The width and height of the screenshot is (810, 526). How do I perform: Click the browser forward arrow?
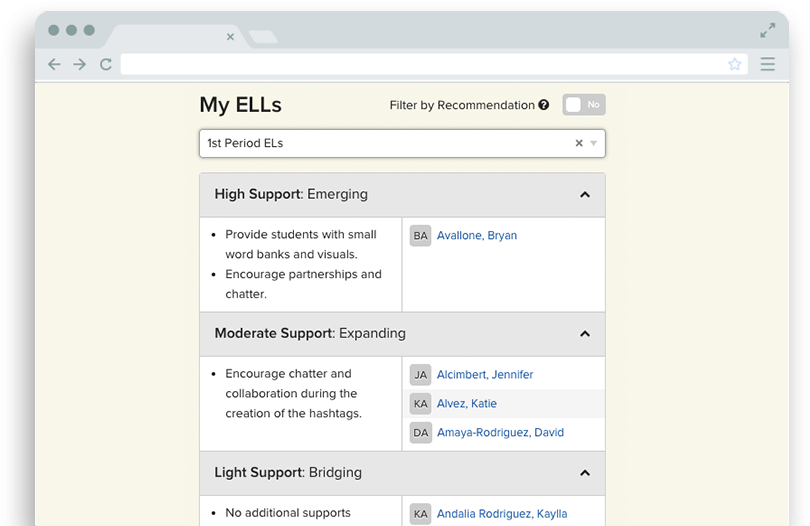[x=80, y=64]
